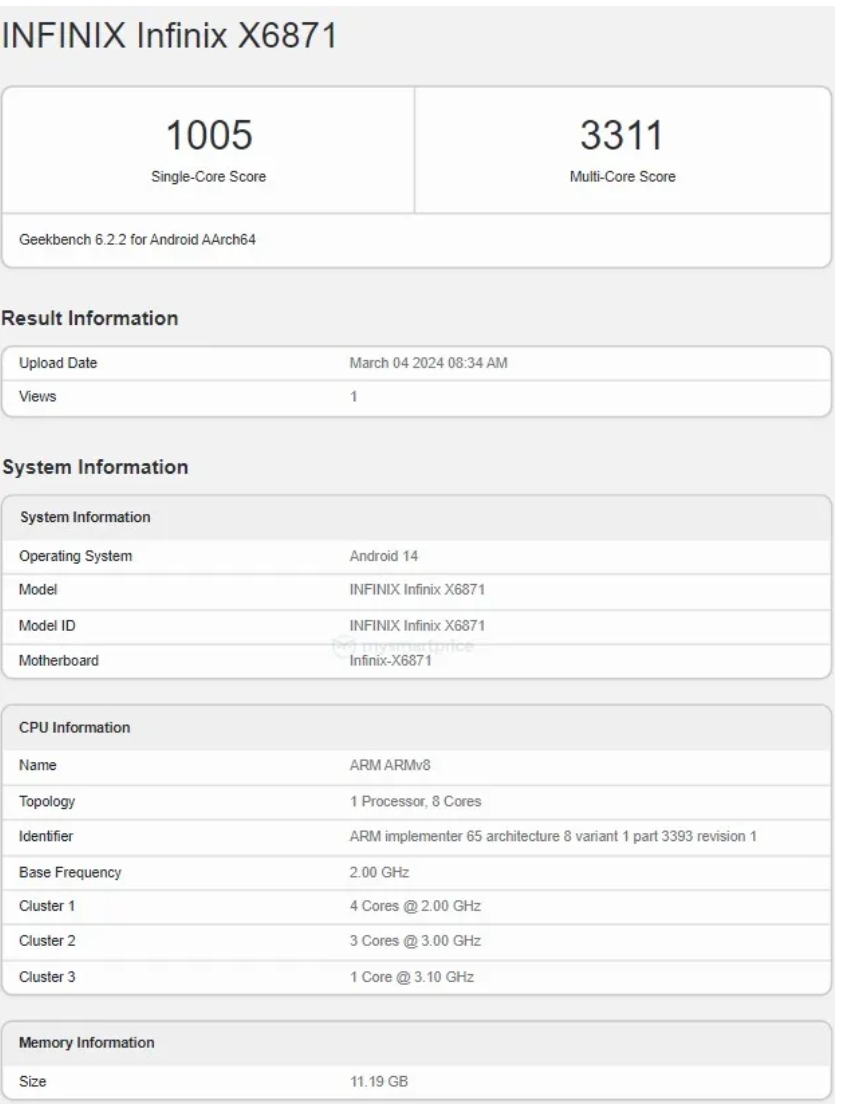Click the "CPU Information" table header
This screenshot has height=1115, width=847.
[417, 727]
